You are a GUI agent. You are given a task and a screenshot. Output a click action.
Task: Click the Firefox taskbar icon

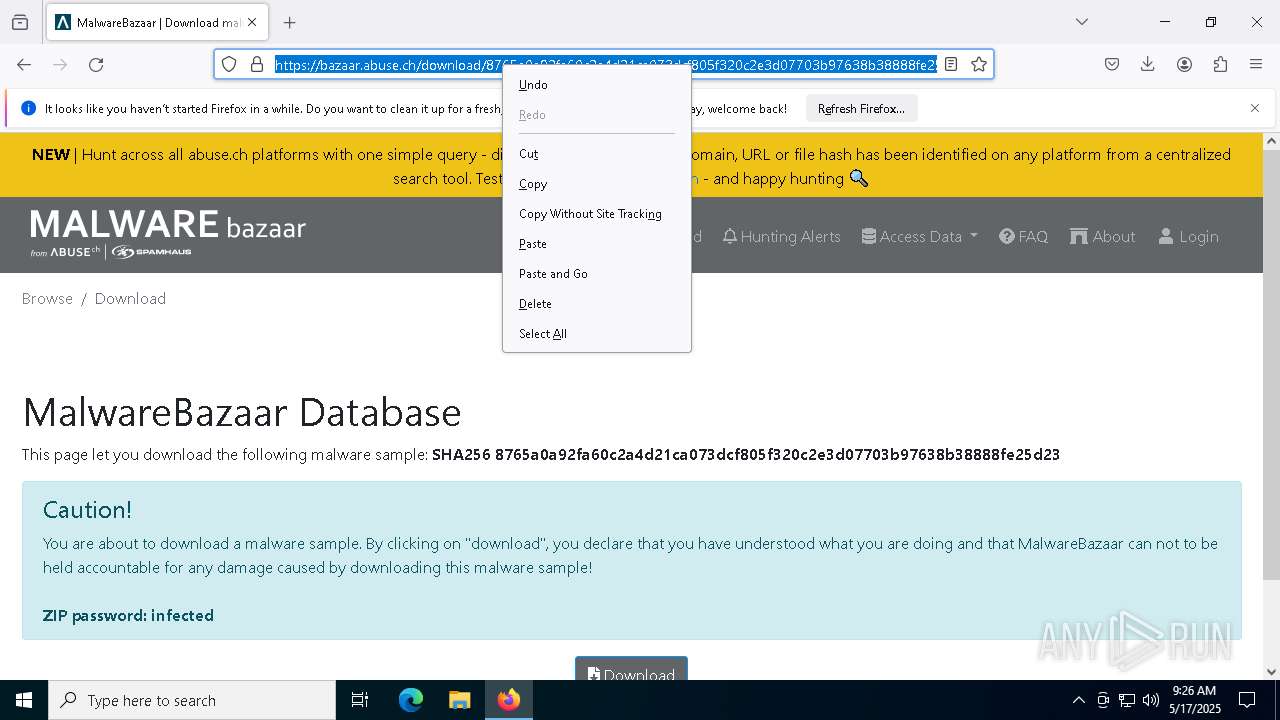[509, 700]
